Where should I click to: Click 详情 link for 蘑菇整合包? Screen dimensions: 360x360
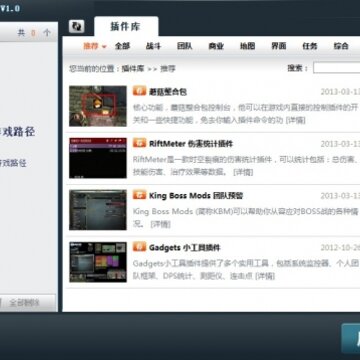[296, 120]
